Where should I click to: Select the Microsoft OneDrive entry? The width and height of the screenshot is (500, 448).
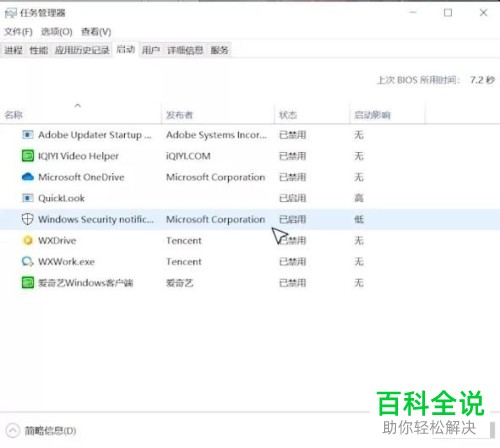81,177
